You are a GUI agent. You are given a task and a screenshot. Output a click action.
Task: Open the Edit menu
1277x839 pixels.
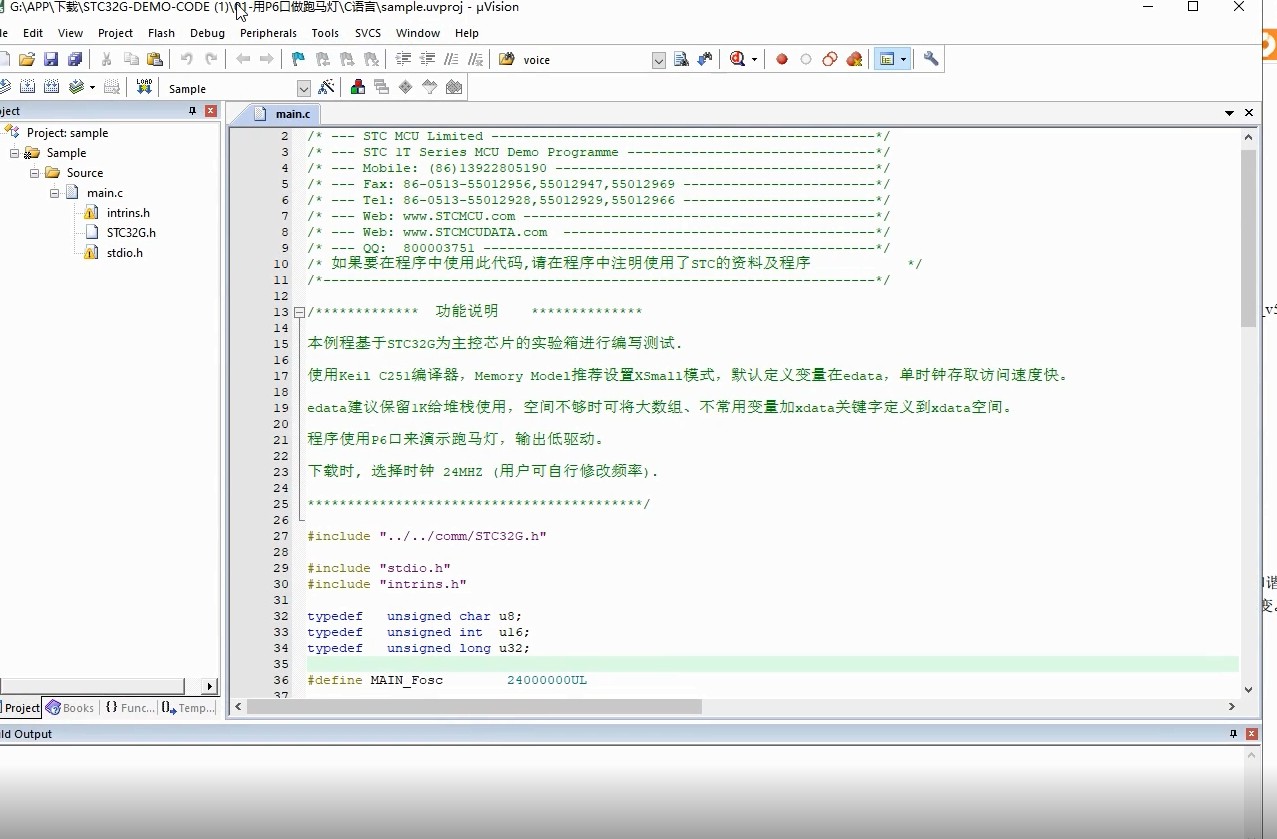coord(33,33)
